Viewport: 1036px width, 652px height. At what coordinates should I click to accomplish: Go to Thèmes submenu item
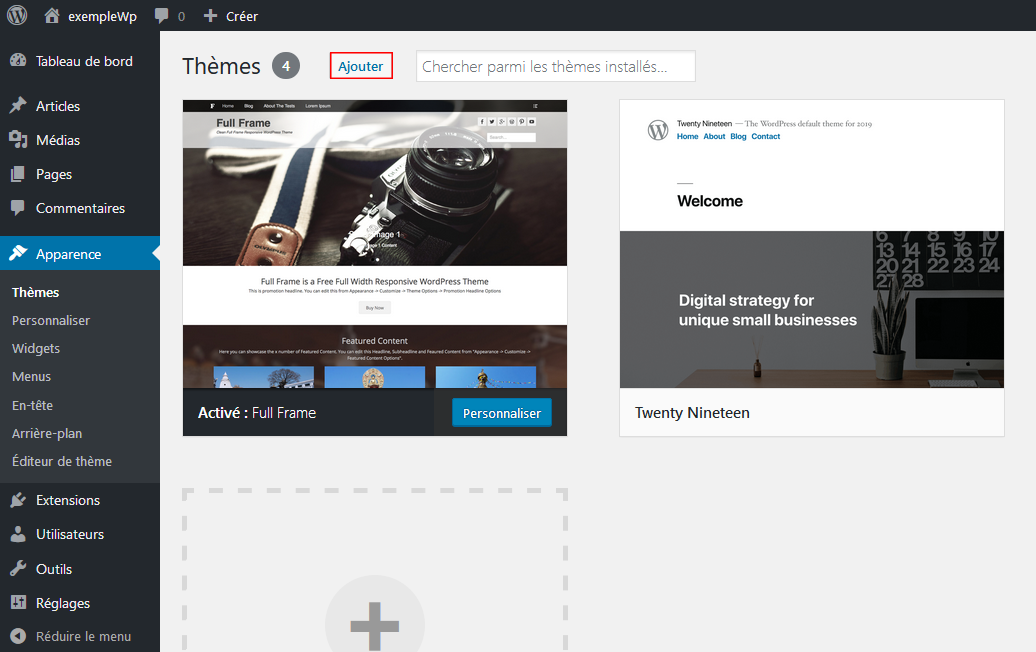35,292
